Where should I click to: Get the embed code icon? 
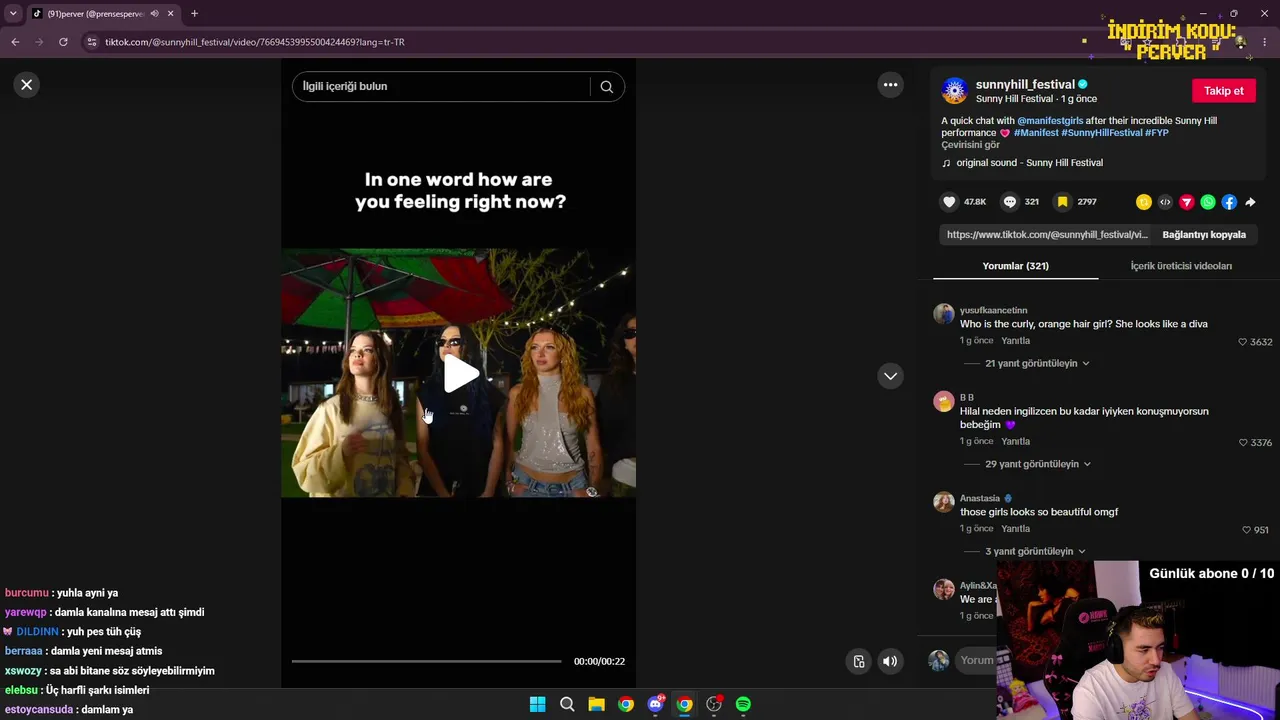1165,202
